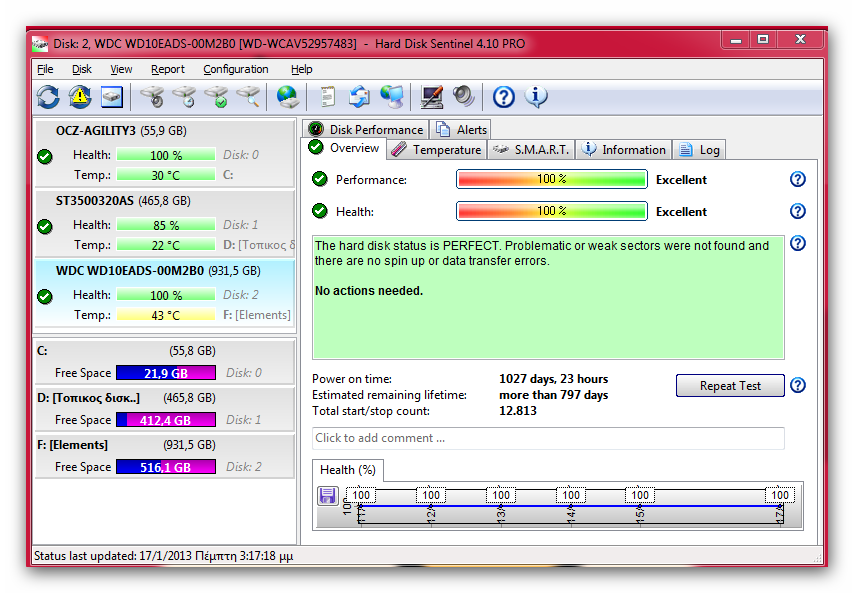The image size is (854, 593).
Task: Select the D: [Τοπικος δισκ..] partition
Action: 164,408
